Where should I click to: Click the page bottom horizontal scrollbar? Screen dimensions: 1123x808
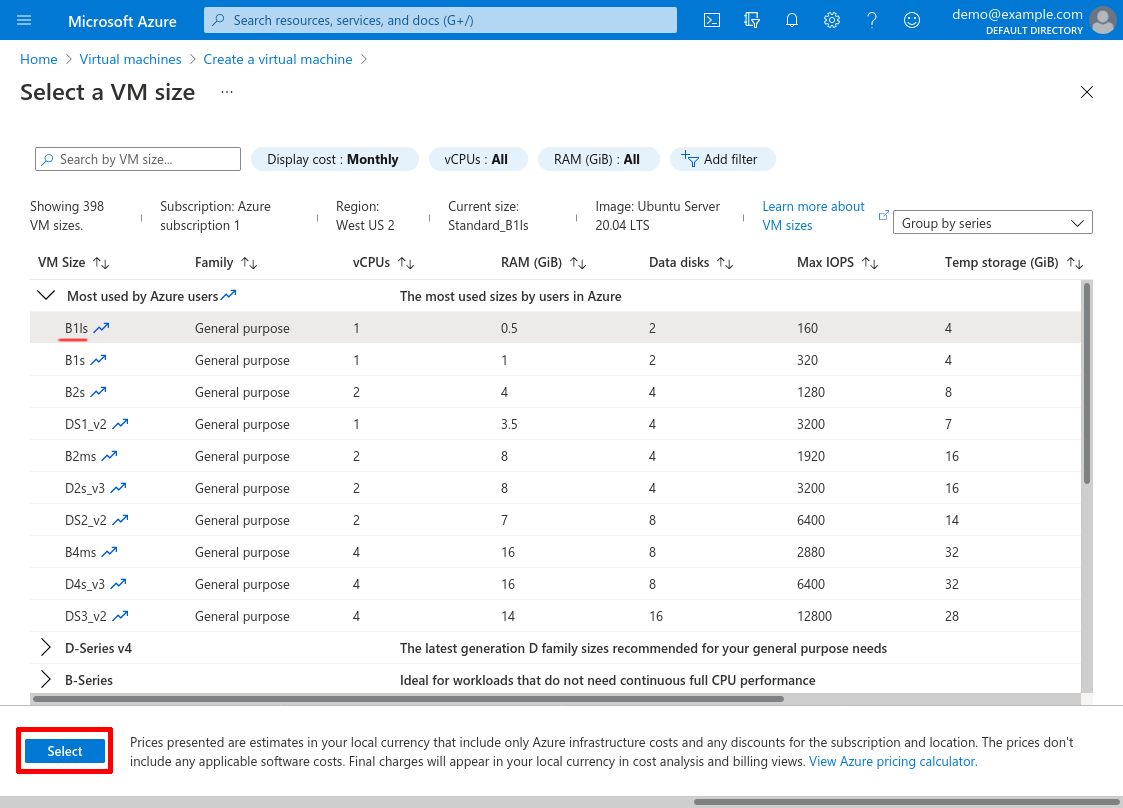[905, 802]
